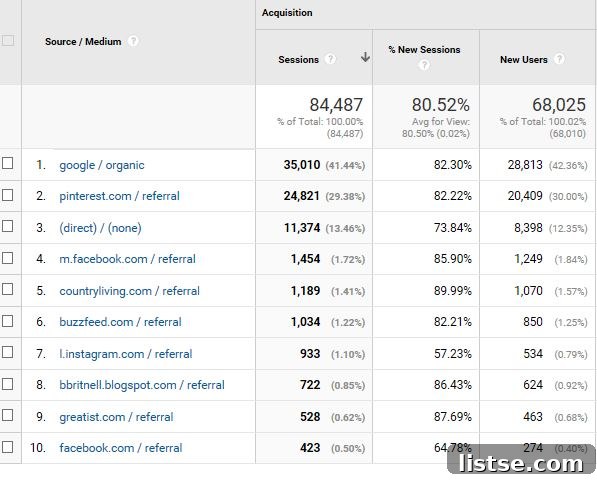Sort by the Sessions column header
The image size is (597, 480).
tap(298, 60)
